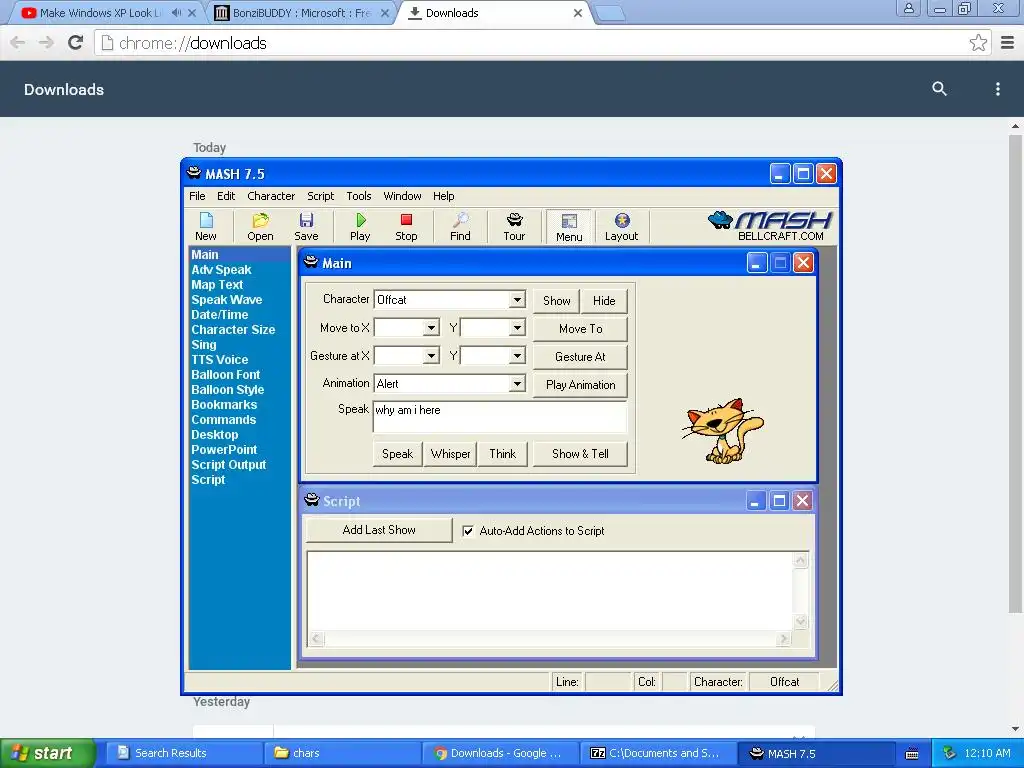Image resolution: width=1024 pixels, height=768 pixels.
Task: Select Adv Speak in the sidebar
Action: (x=221, y=270)
